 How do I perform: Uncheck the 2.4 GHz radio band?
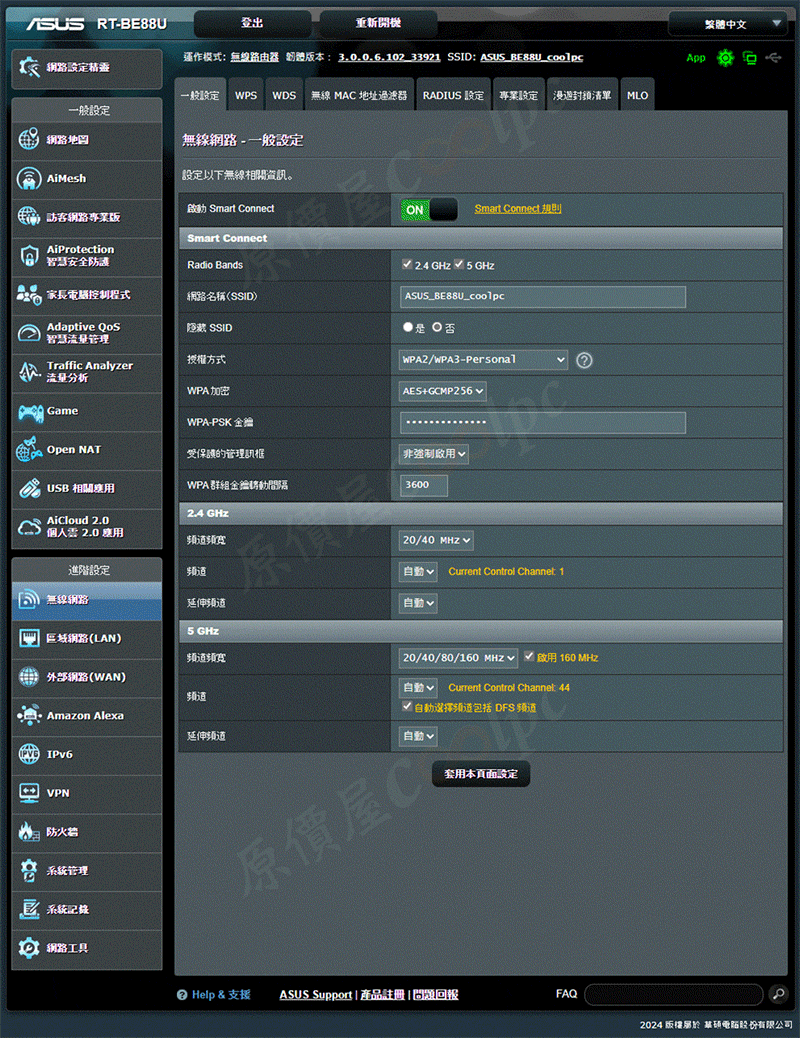(x=407, y=264)
